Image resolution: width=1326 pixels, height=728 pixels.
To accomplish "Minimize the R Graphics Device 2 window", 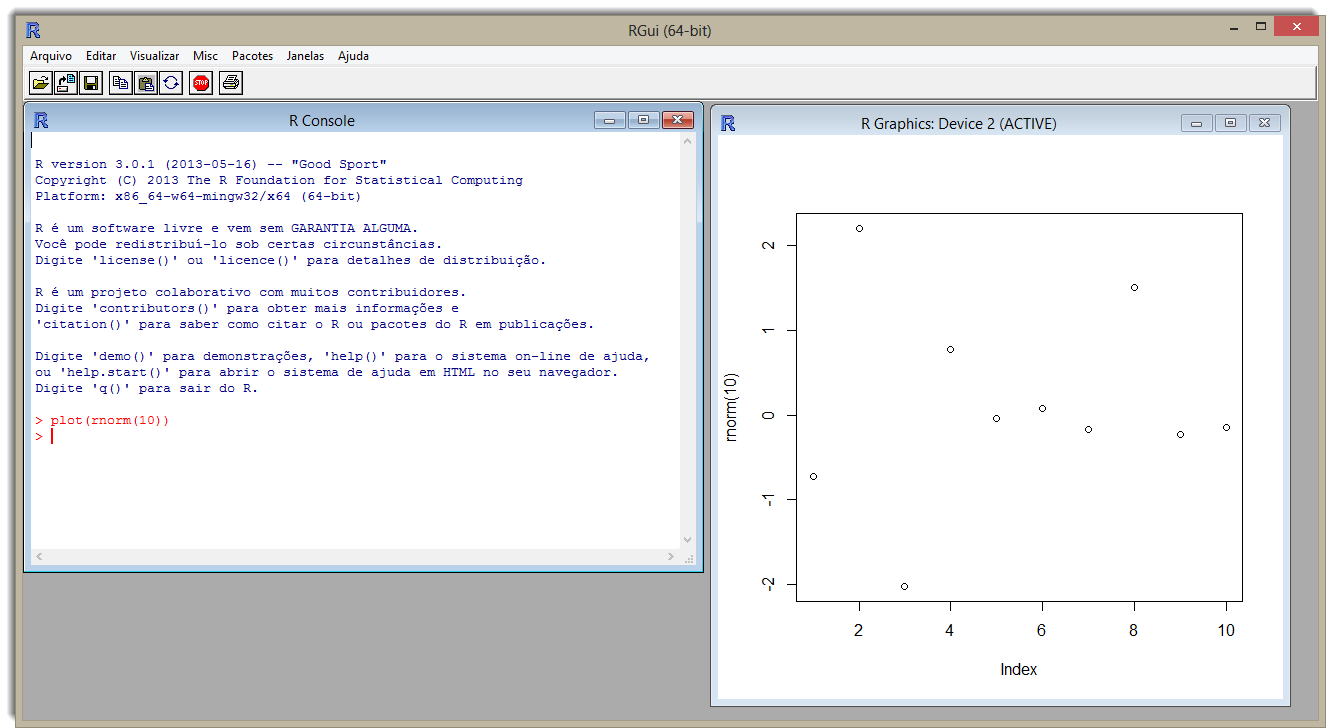I will click(x=1197, y=123).
